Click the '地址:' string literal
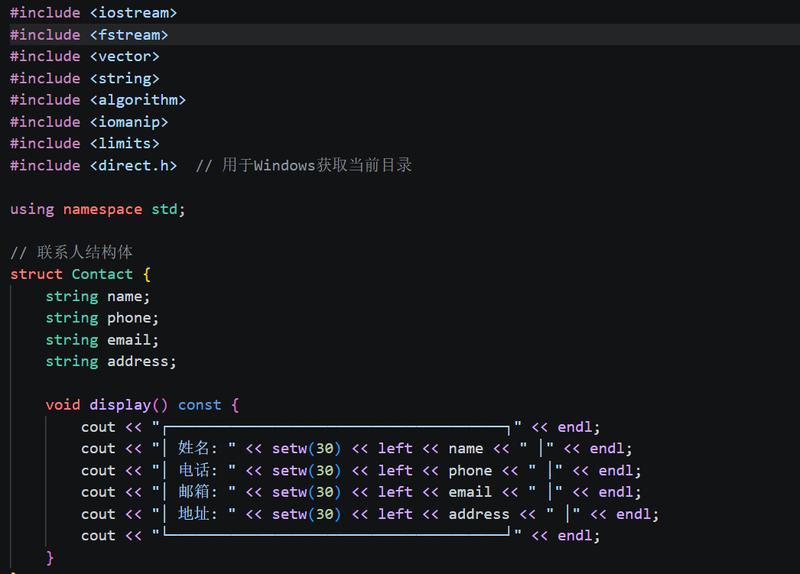Image resolution: width=800 pixels, height=574 pixels. [x=197, y=513]
